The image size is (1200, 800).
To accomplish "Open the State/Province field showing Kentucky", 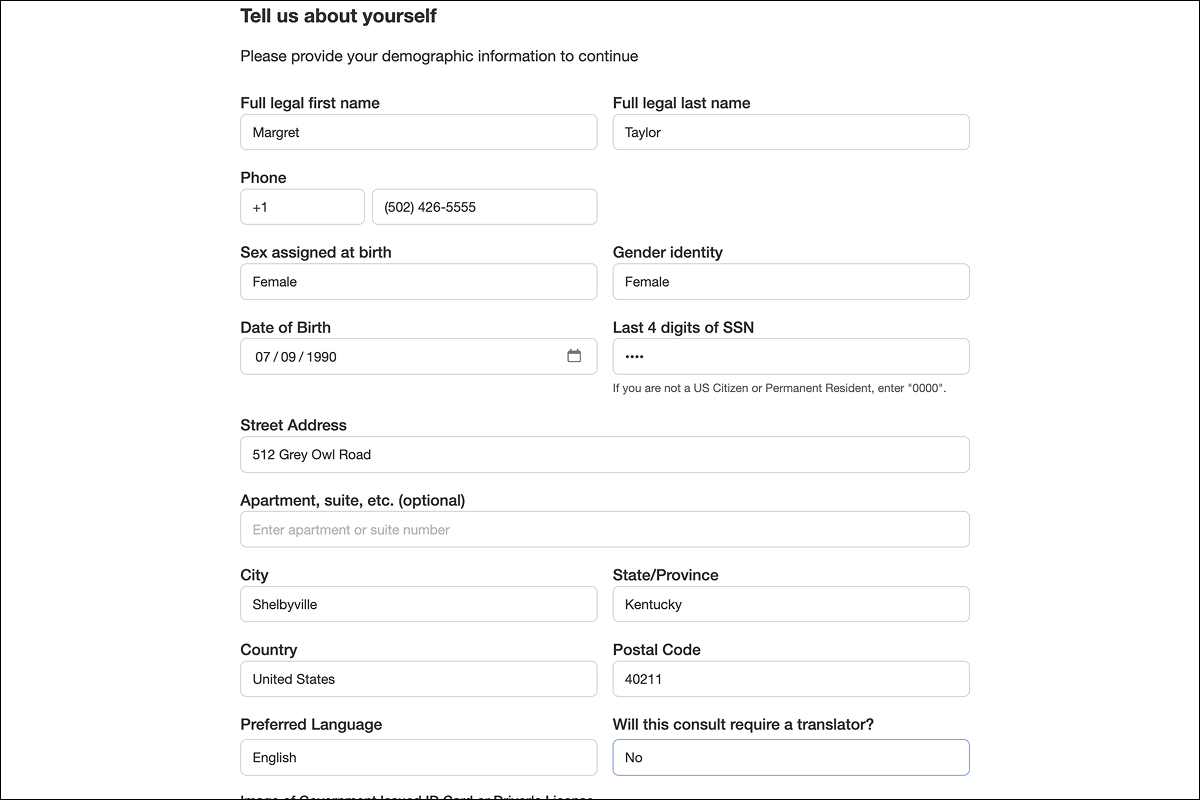I will [790, 604].
